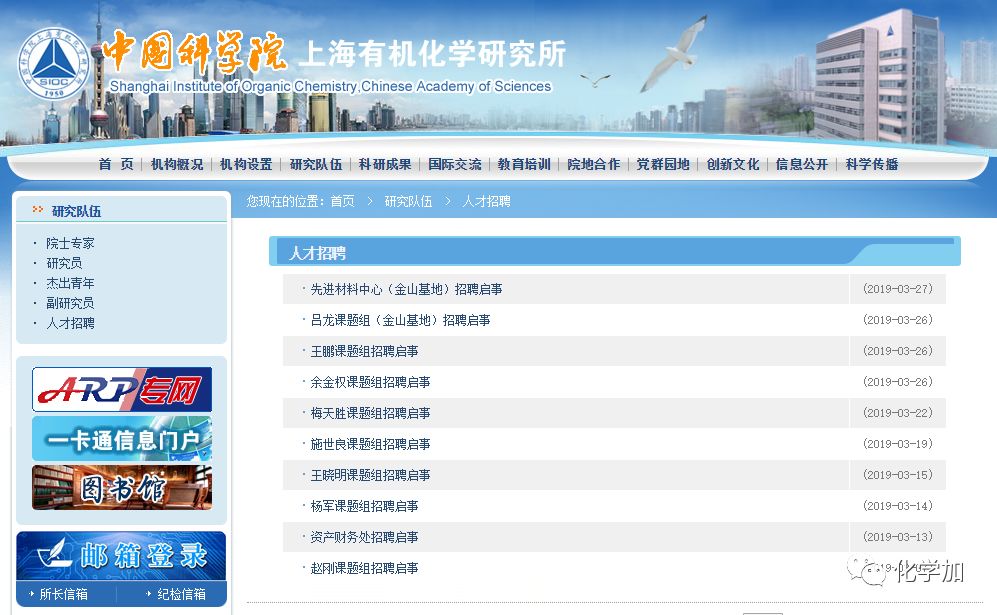Select 科研成果 in the top menu
This screenshot has height=615, width=997.
385,164
